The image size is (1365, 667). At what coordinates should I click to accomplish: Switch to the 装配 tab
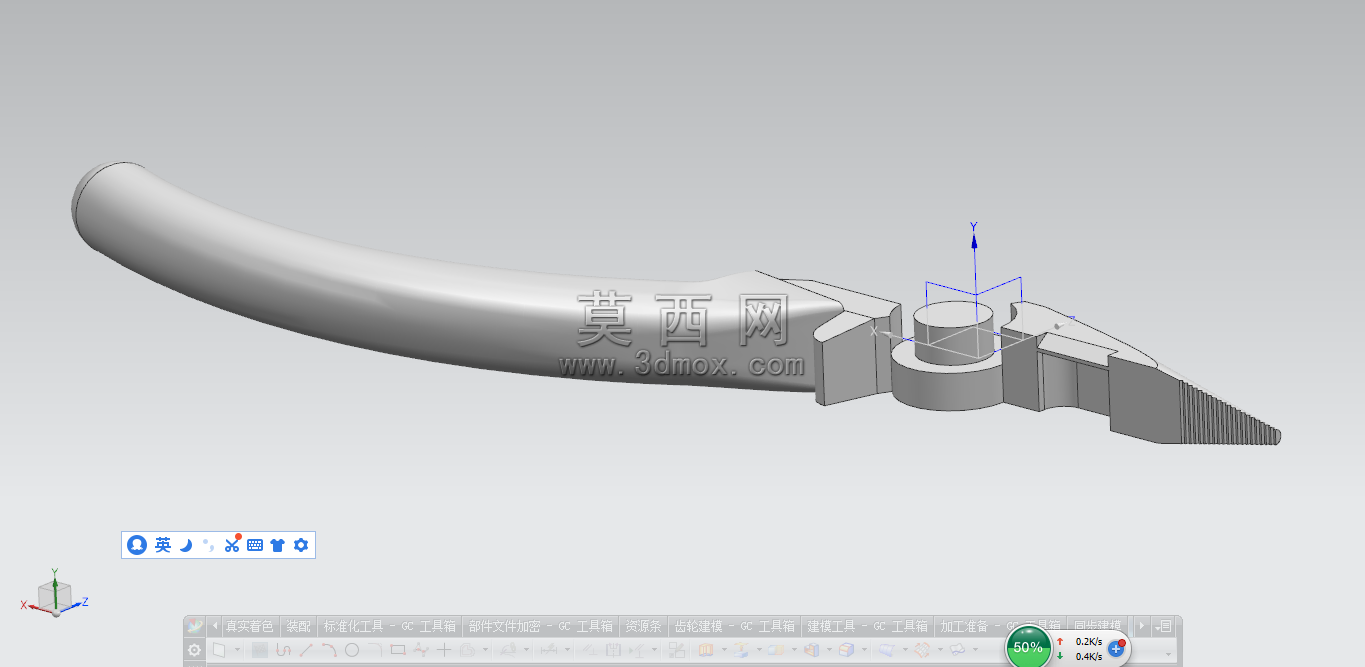coord(298,627)
